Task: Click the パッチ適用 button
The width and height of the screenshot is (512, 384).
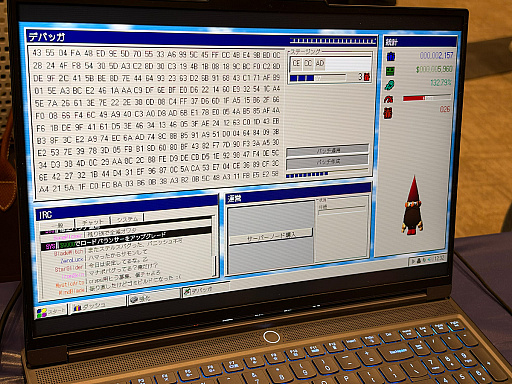Action: [x=328, y=151]
